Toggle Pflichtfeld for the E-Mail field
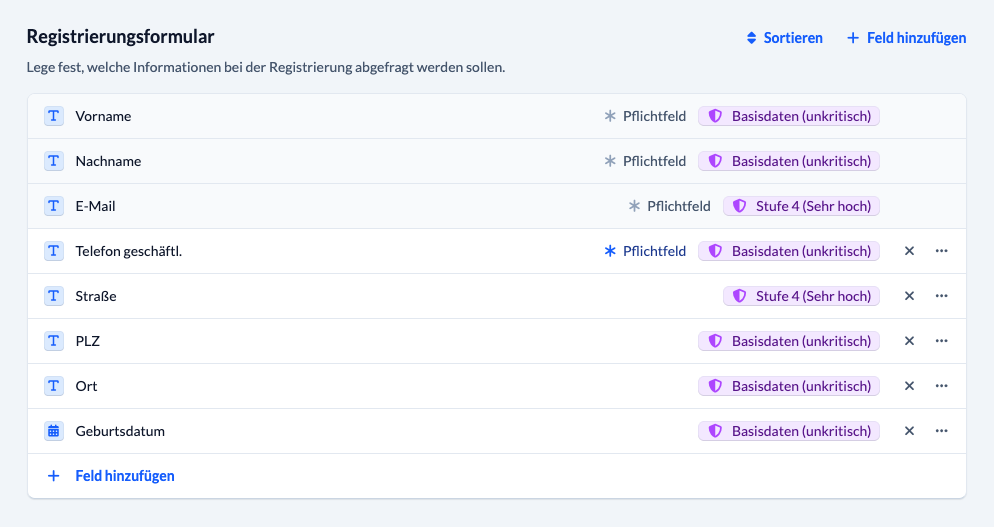 (669, 206)
